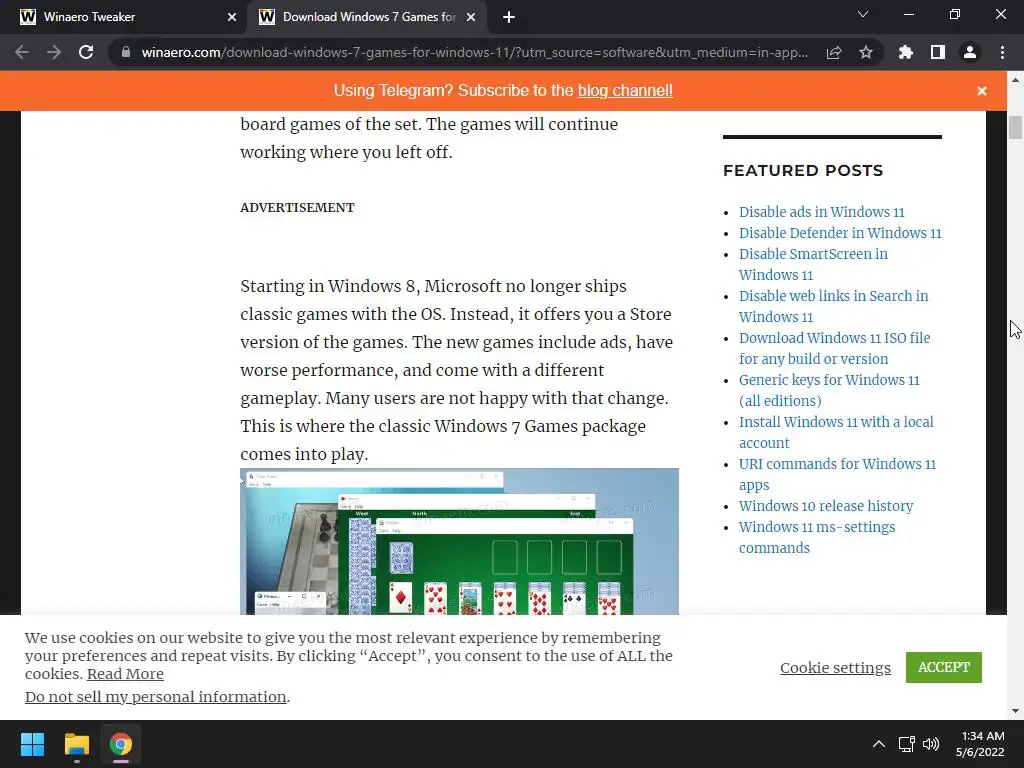Open Chrome three-dot menu
This screenshot has width=1024, height=768.
click(x=1002, y=52)
